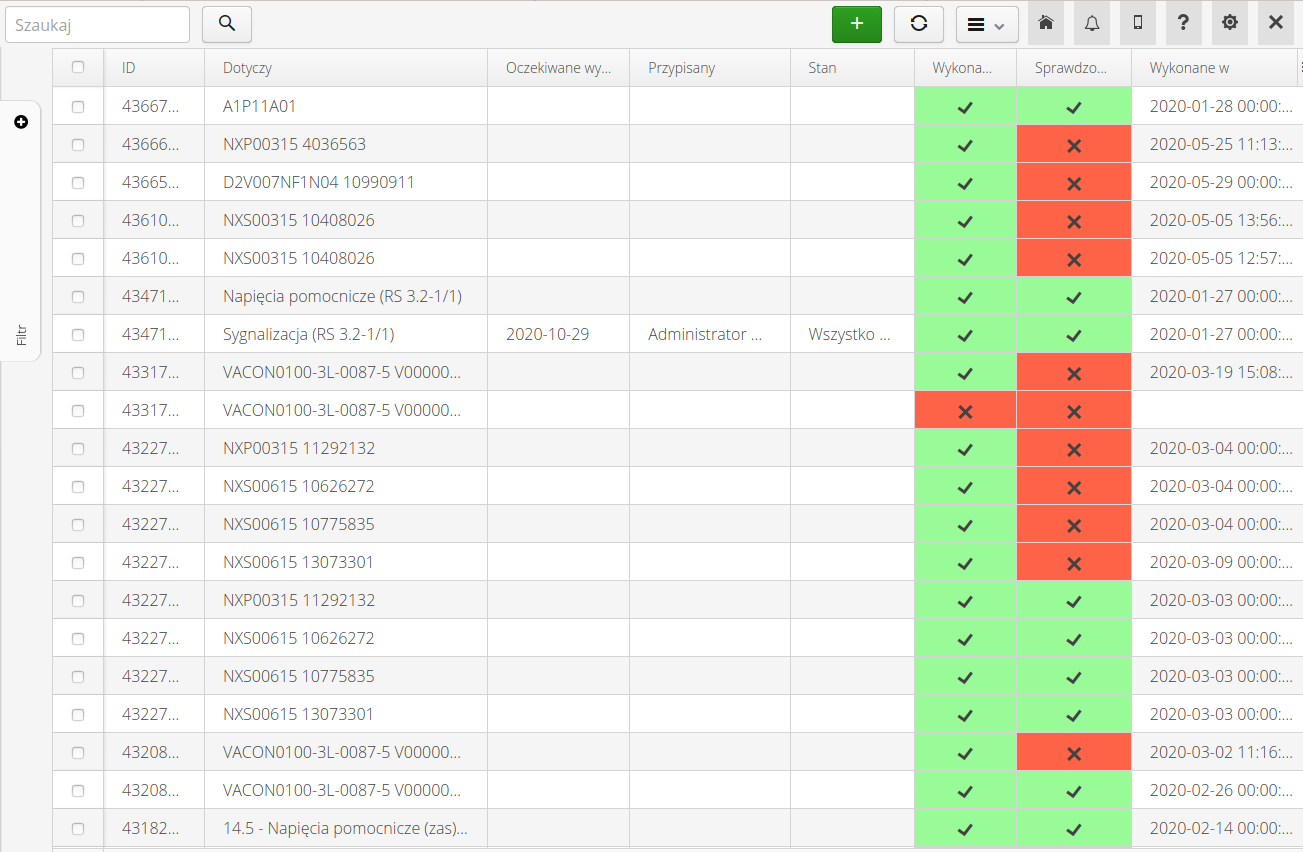Sort by the Dotyczy column header
The width and height of the screenshot is (1303, 852).
[x=248, y=68]
